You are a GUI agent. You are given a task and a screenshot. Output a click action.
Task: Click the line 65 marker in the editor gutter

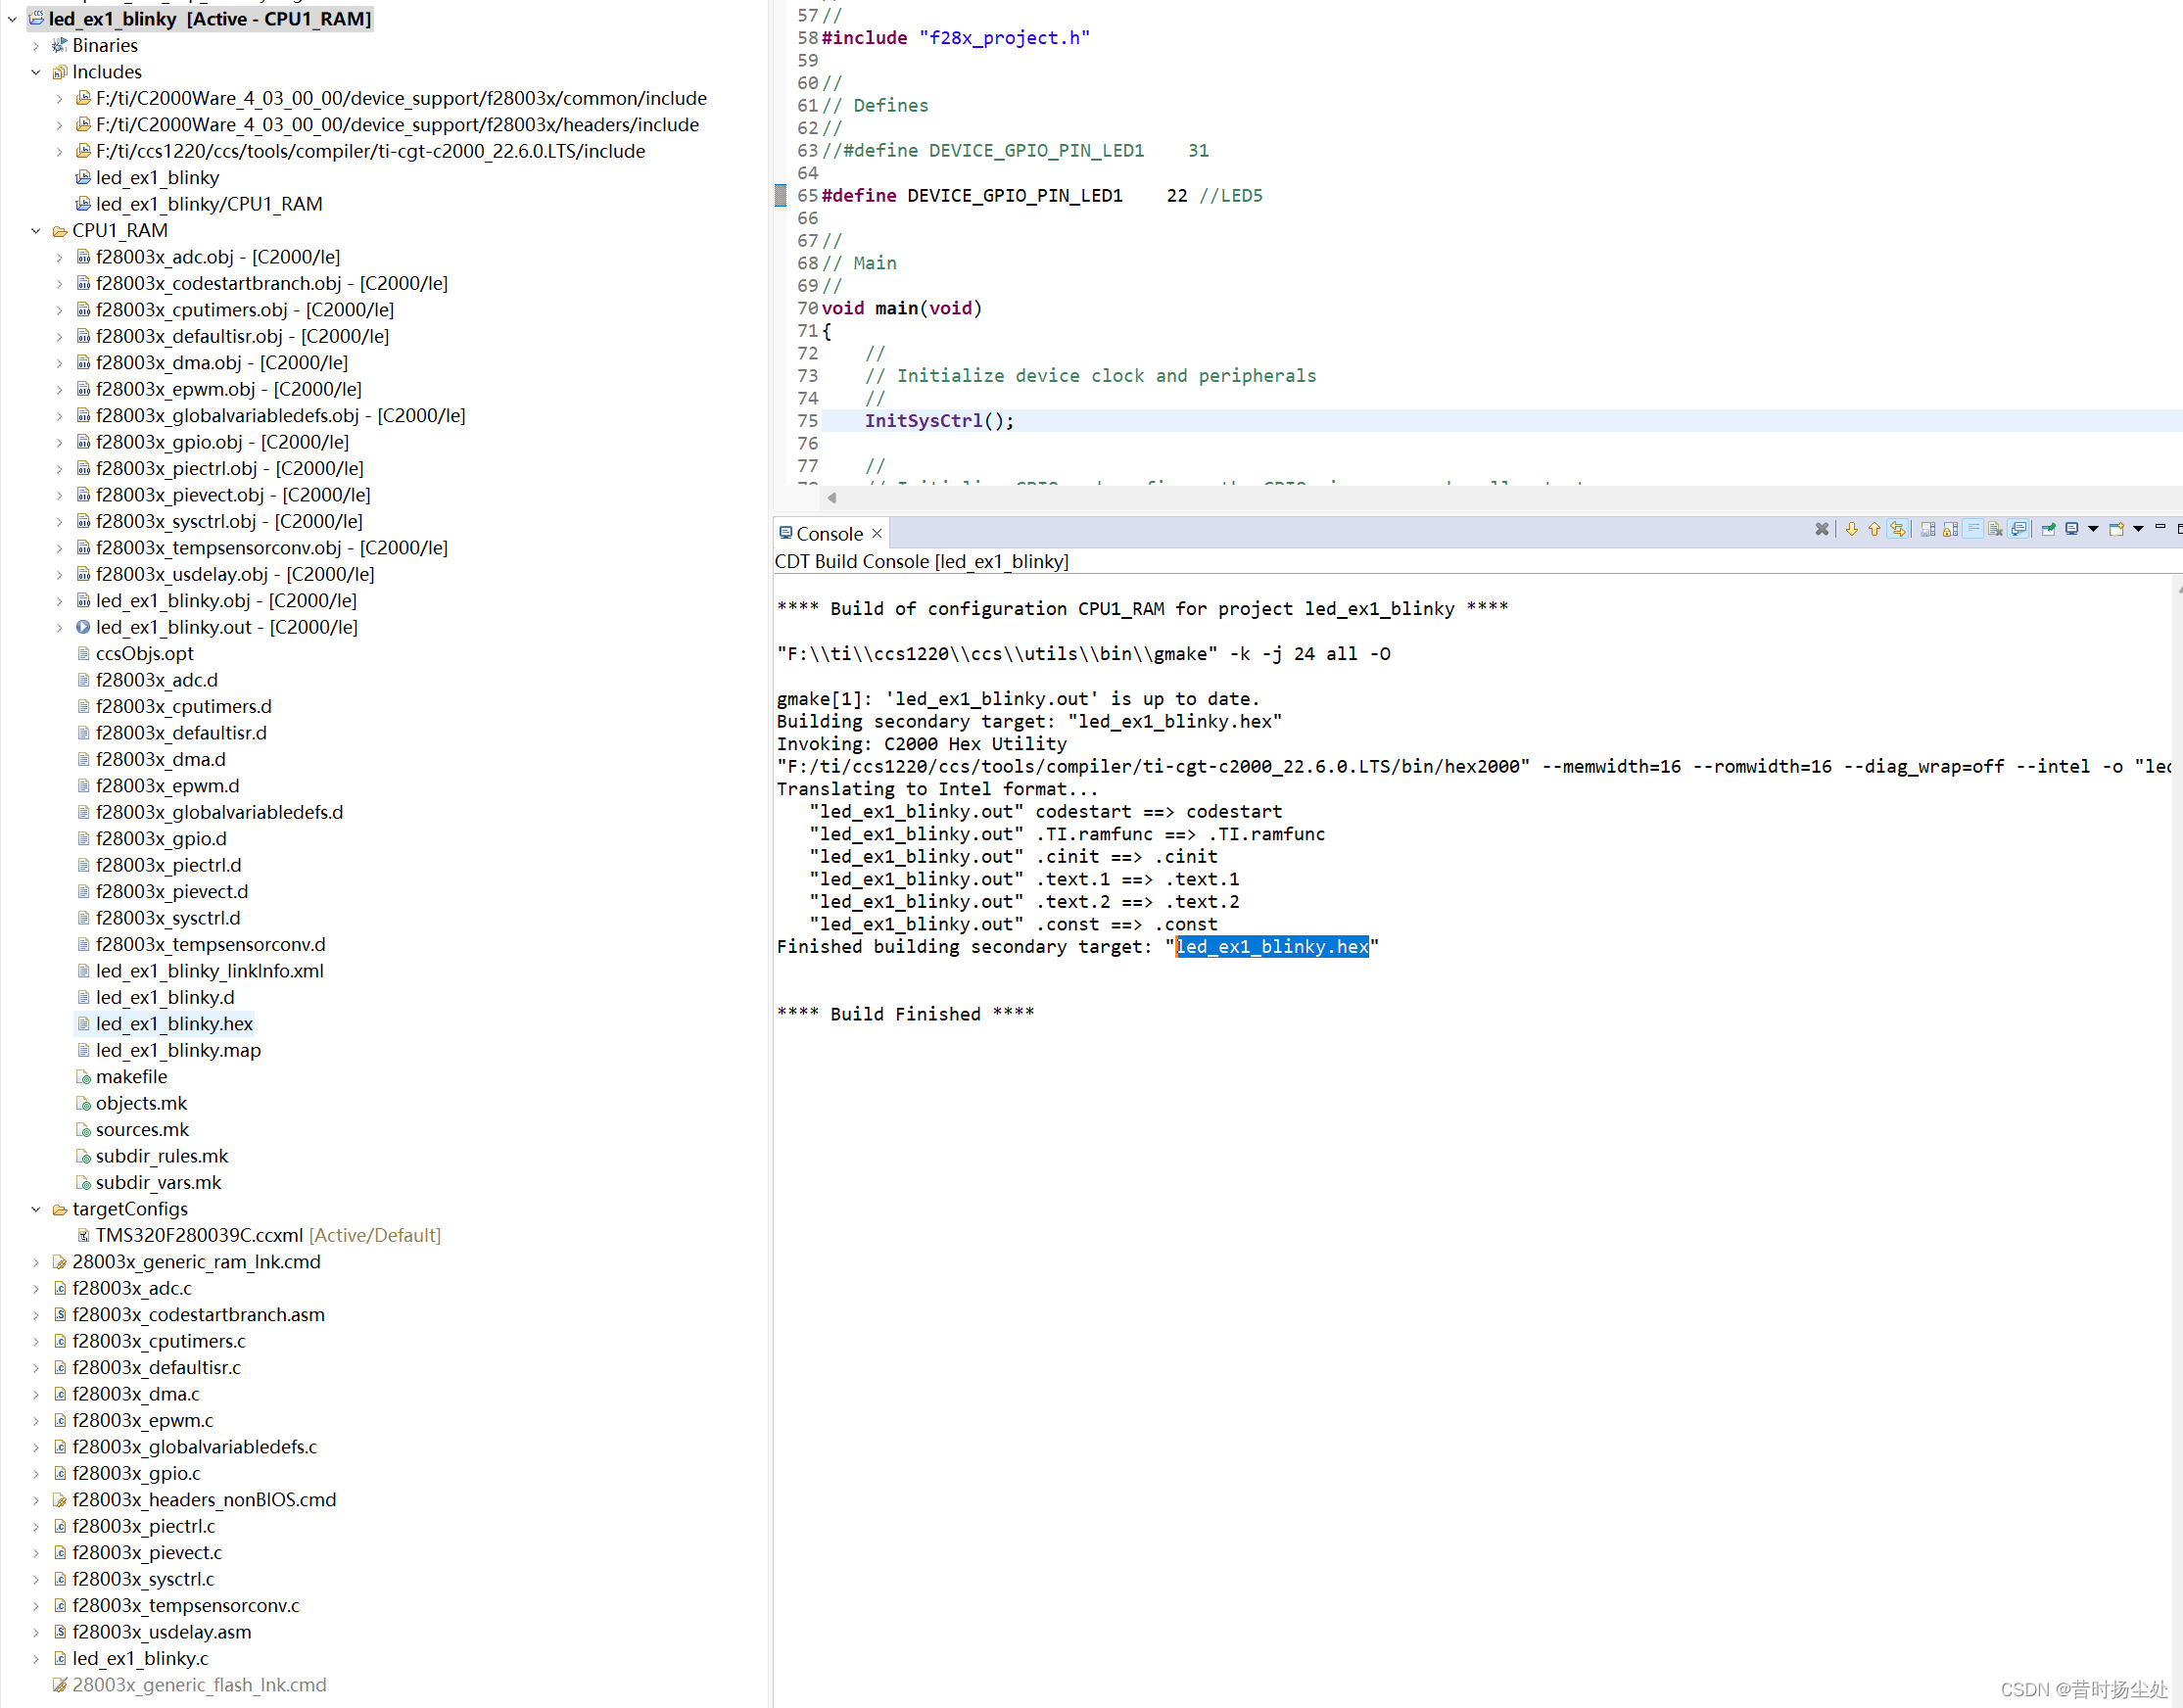point(780,196)
